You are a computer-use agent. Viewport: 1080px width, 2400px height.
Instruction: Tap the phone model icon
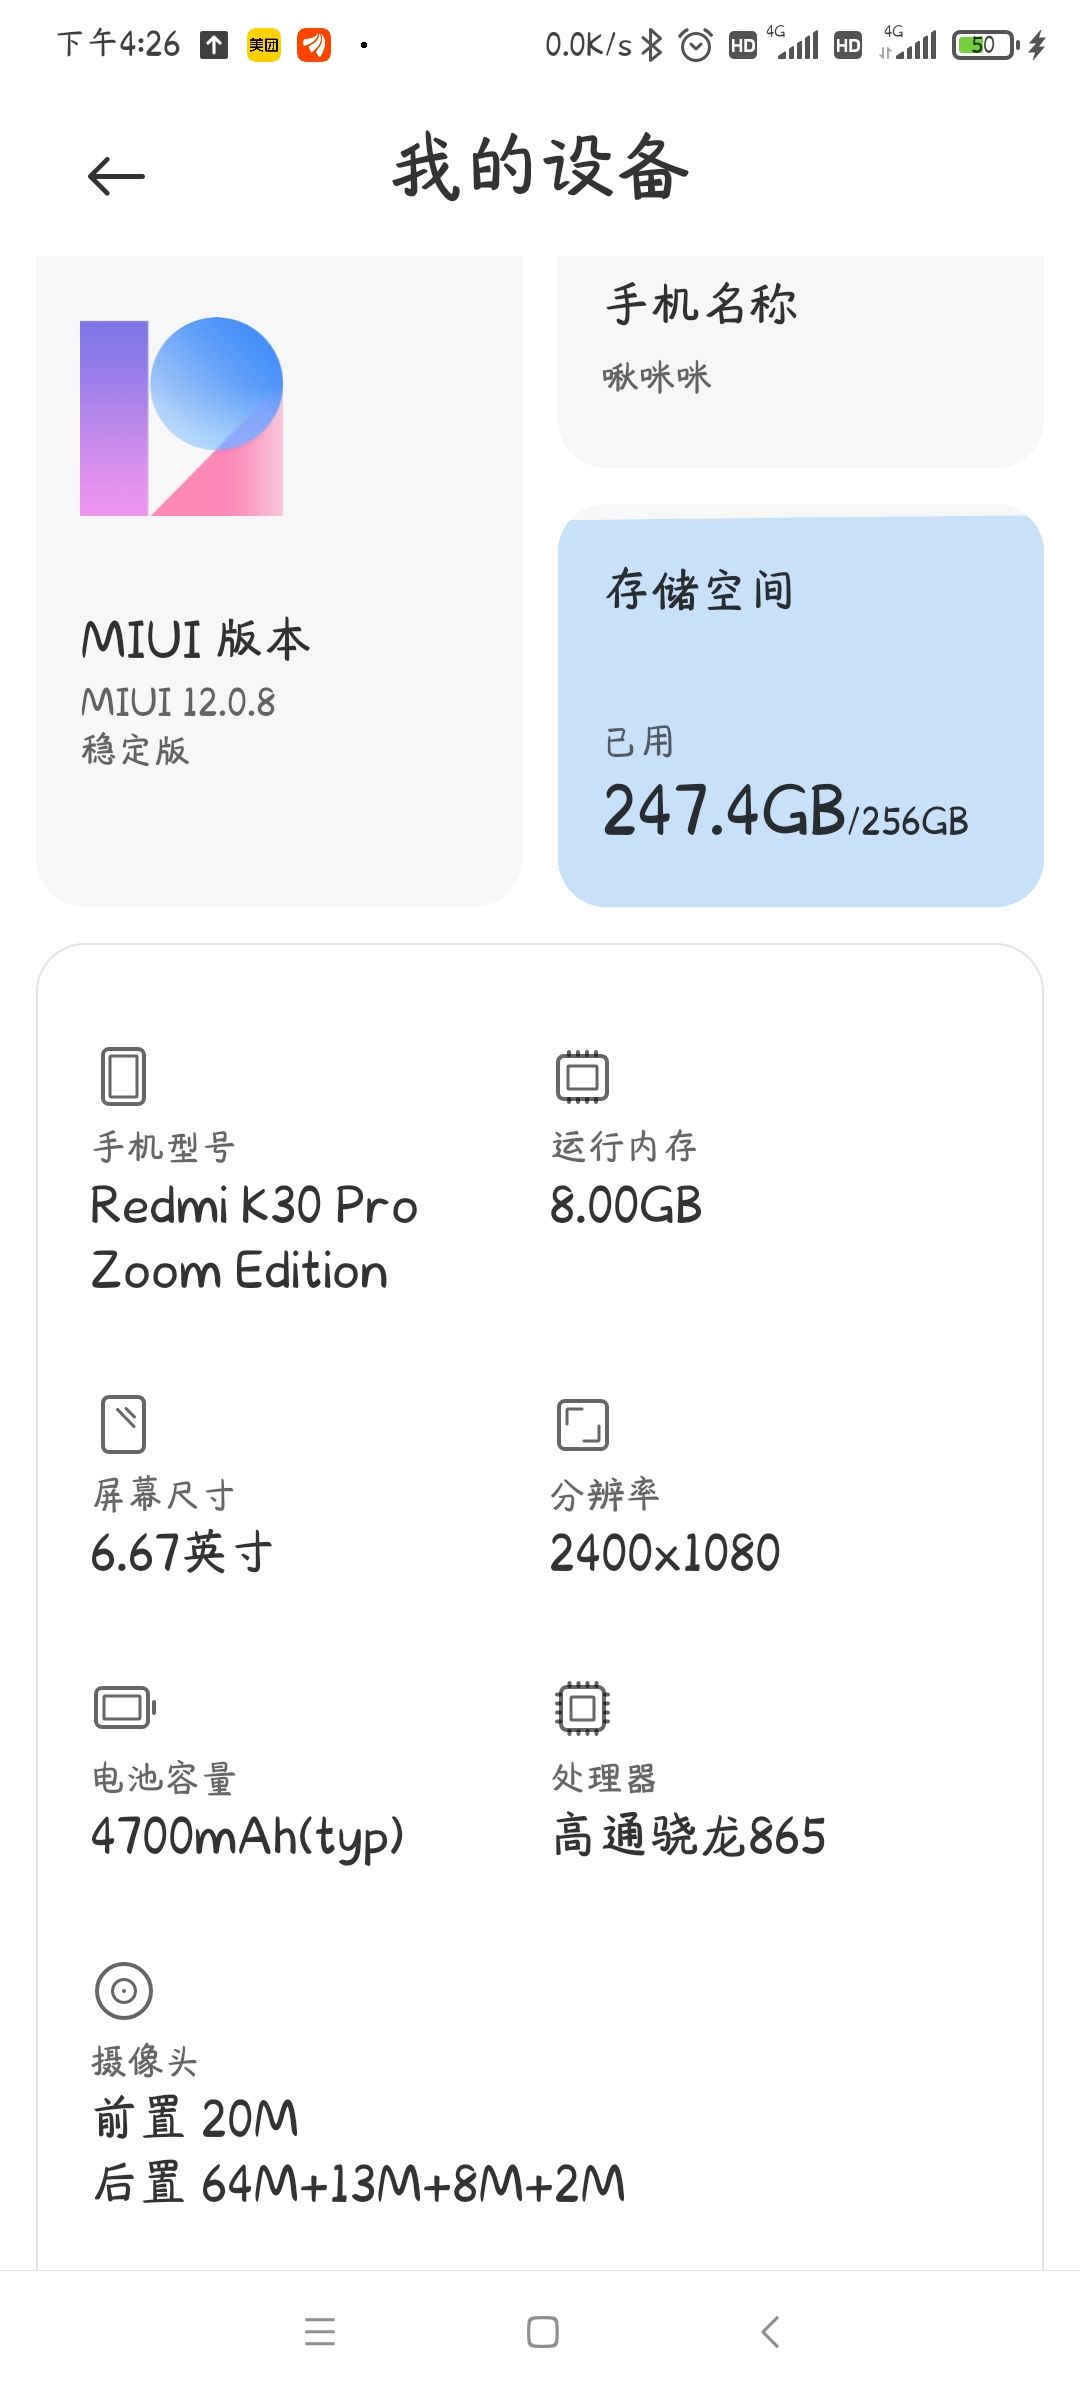tap(123, 1076)
